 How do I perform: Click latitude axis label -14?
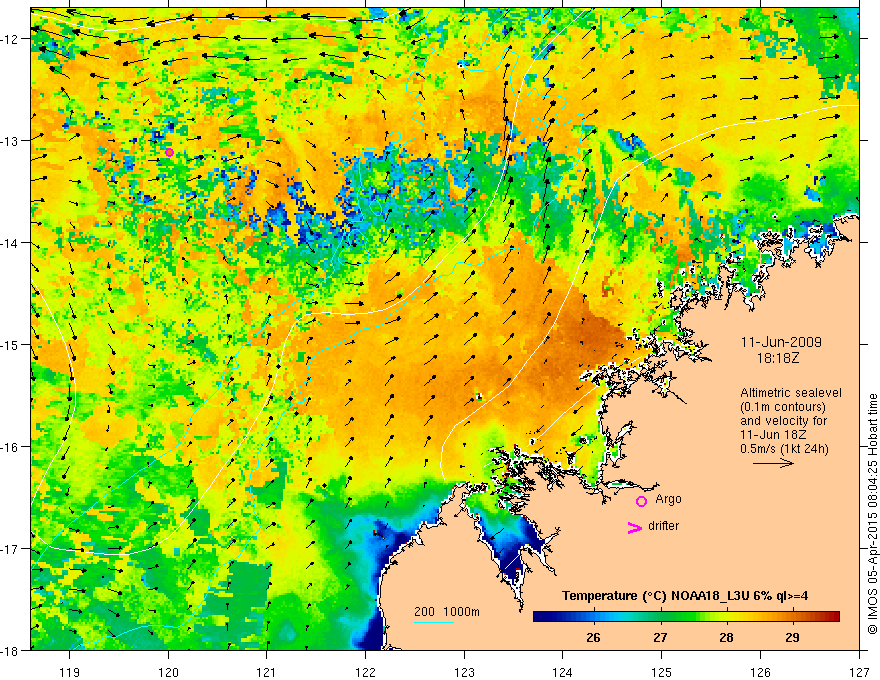click(11, 242)
